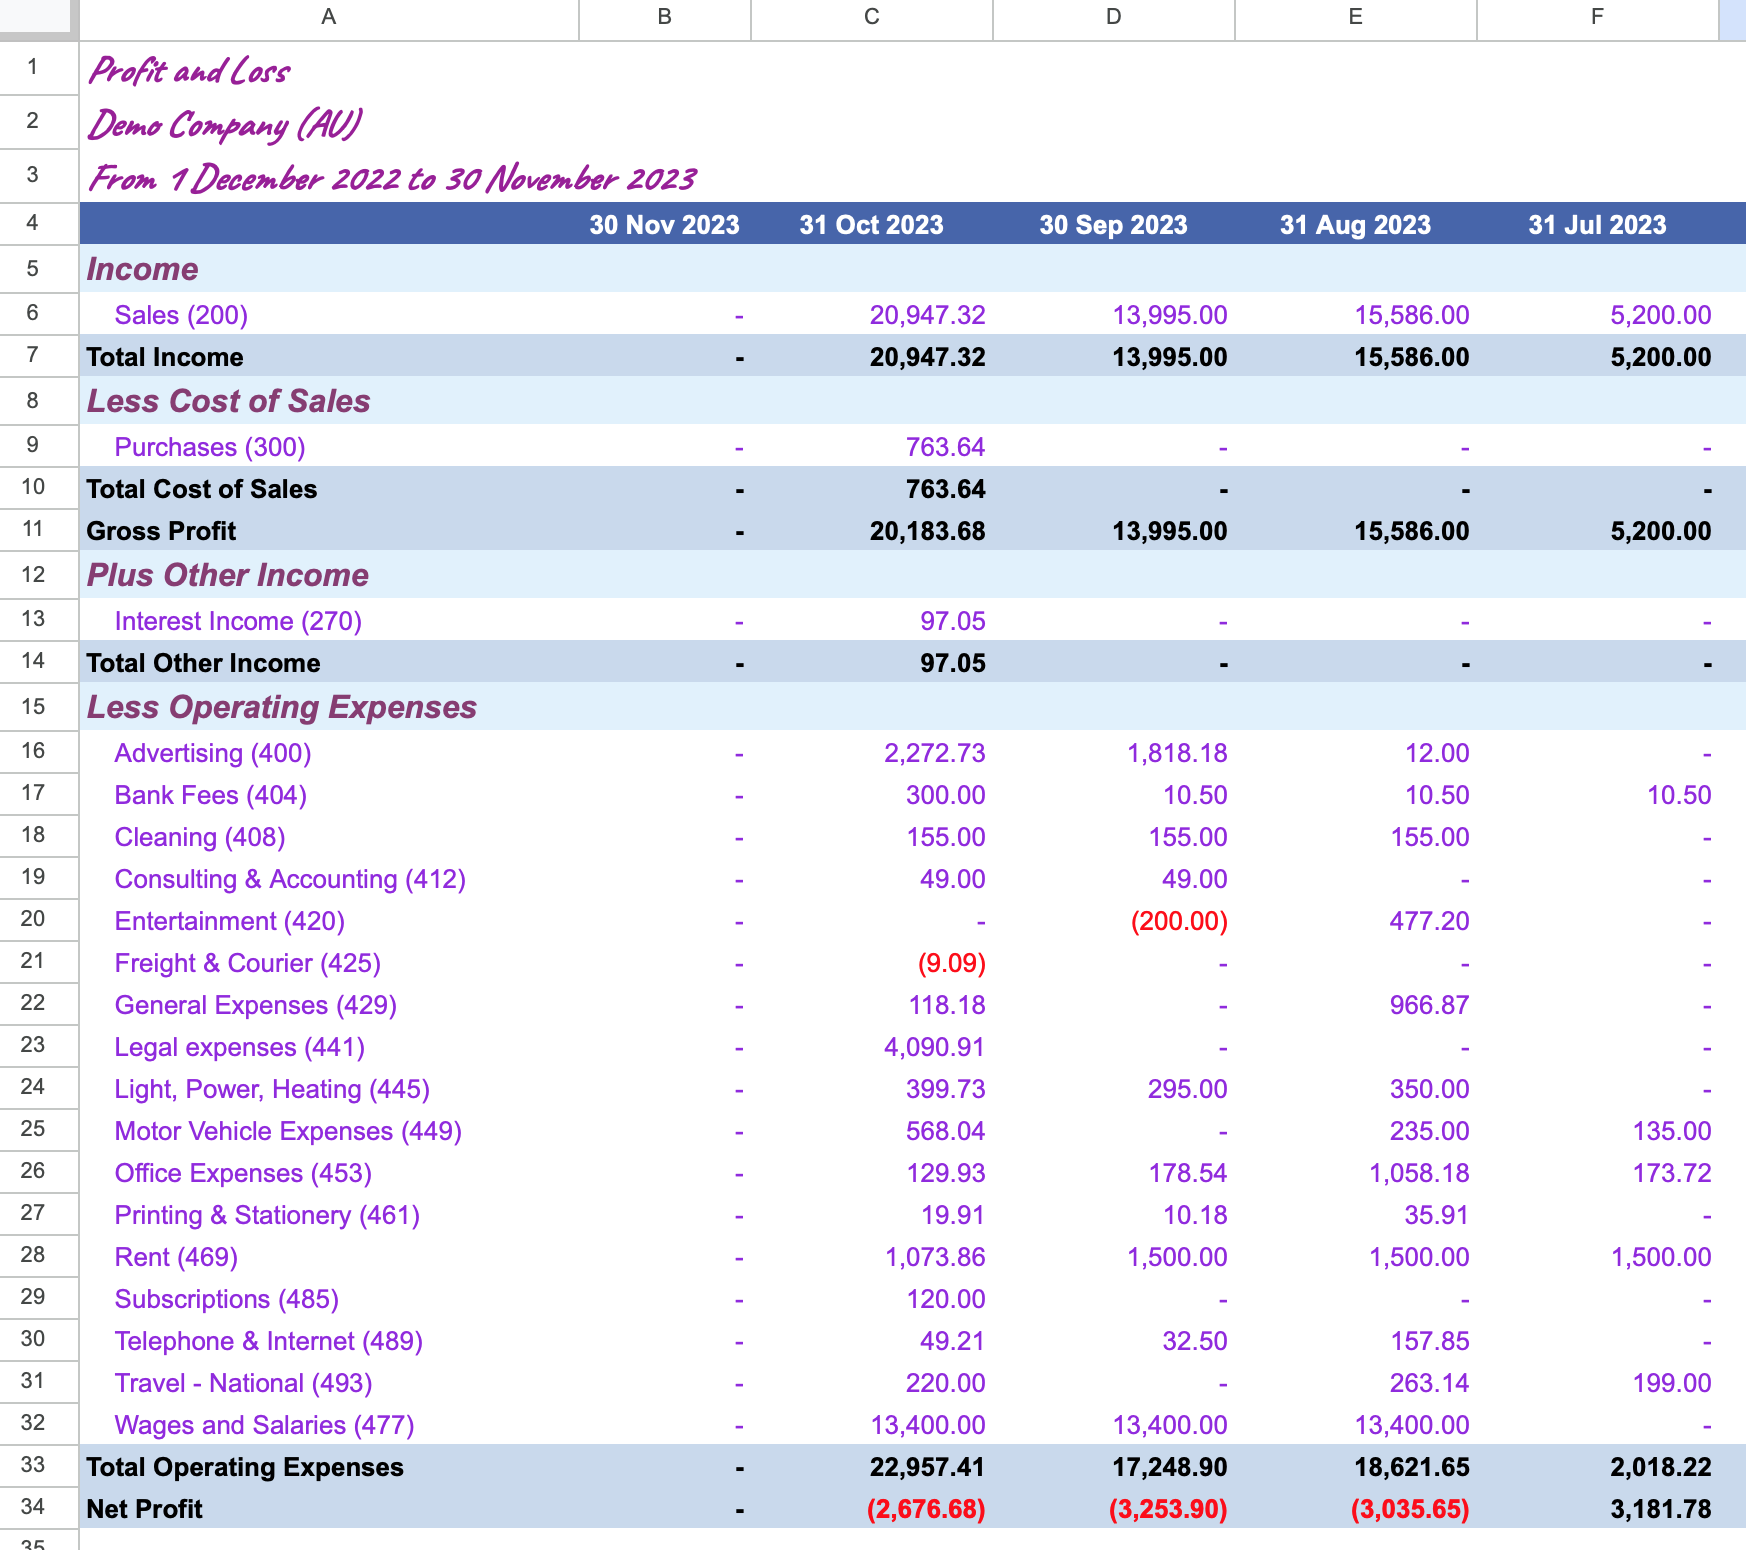Screen dimensions: 1746x1550
Task: Click Sales value 20,947.32 in purple
Action: click(x=927, y=315)
